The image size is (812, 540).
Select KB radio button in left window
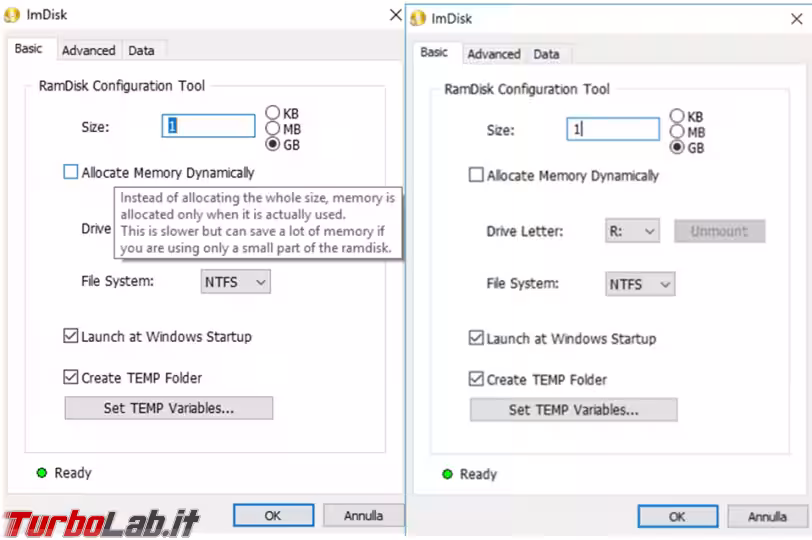click(272, 113)
